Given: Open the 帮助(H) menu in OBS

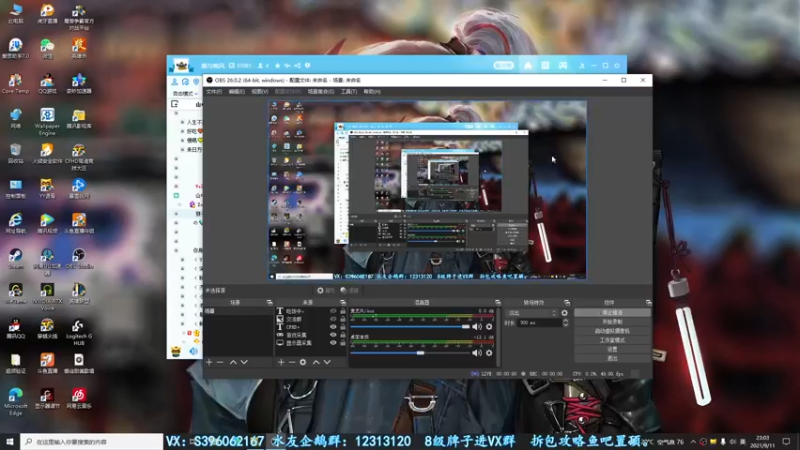Looking at the screenshot, I should [x=372, y=92].
